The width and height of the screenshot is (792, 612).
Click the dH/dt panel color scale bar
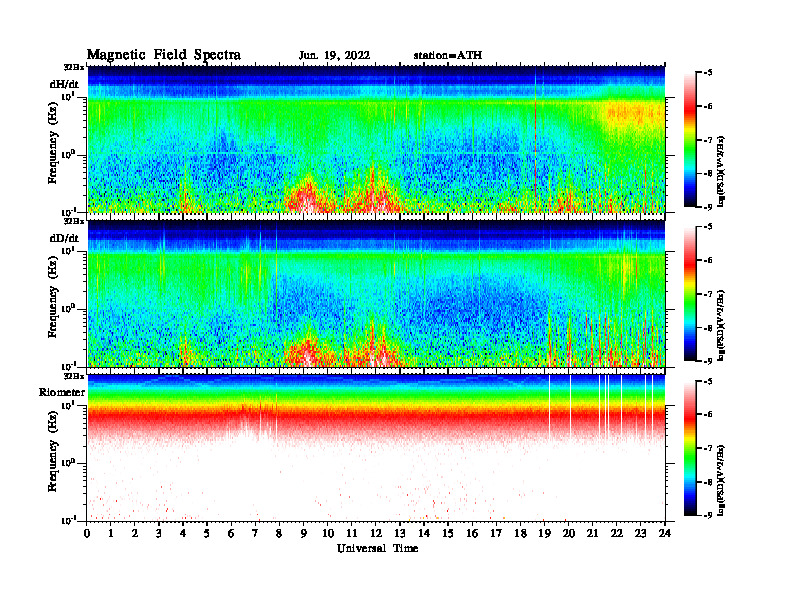[x=690, y=140]
